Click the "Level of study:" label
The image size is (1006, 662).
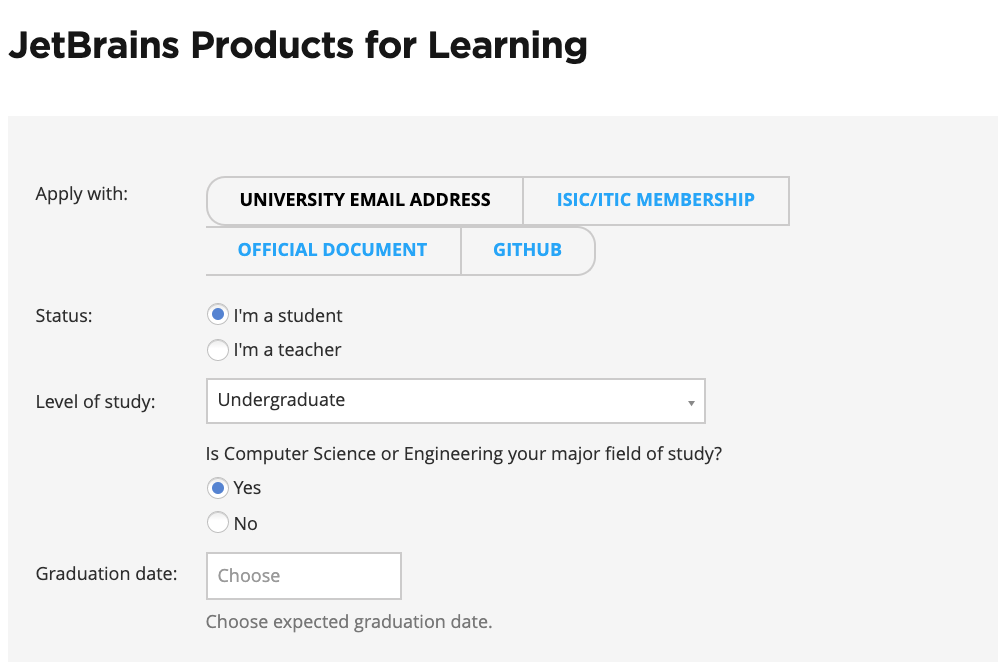95,402
